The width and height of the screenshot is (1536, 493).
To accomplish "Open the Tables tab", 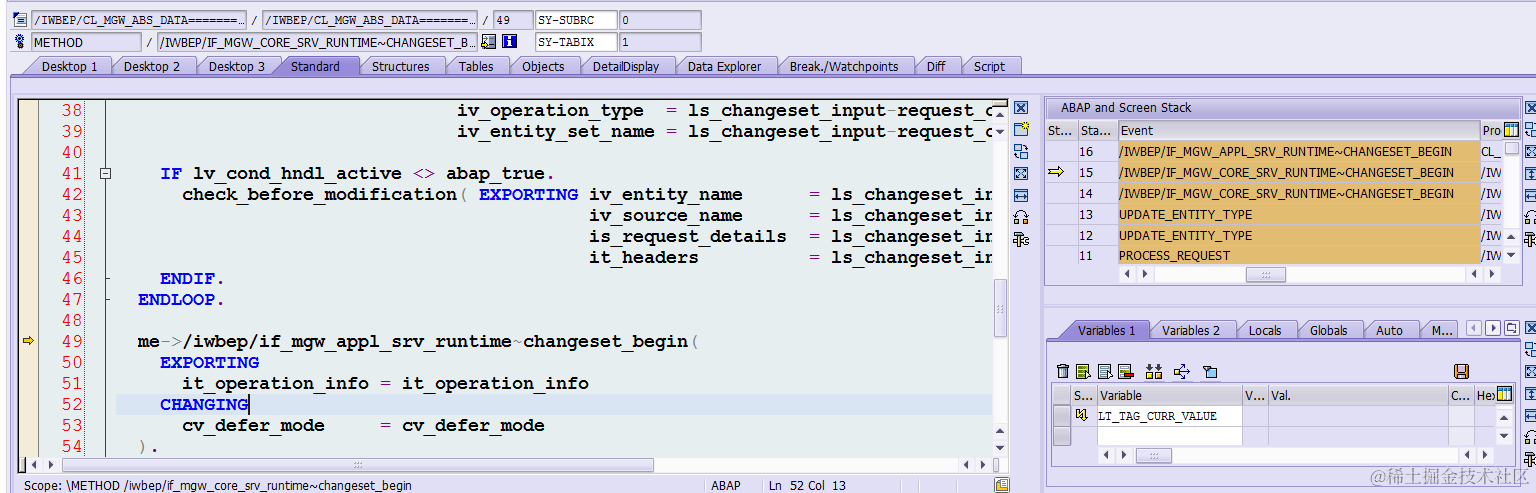I will tap(476, 66).
